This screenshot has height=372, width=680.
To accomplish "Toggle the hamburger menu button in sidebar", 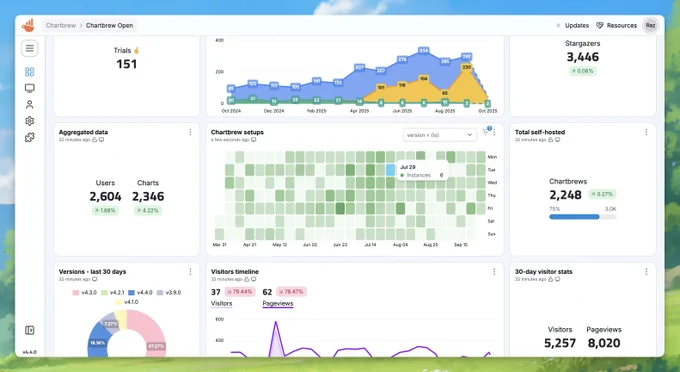I will (x=29, y=48).
